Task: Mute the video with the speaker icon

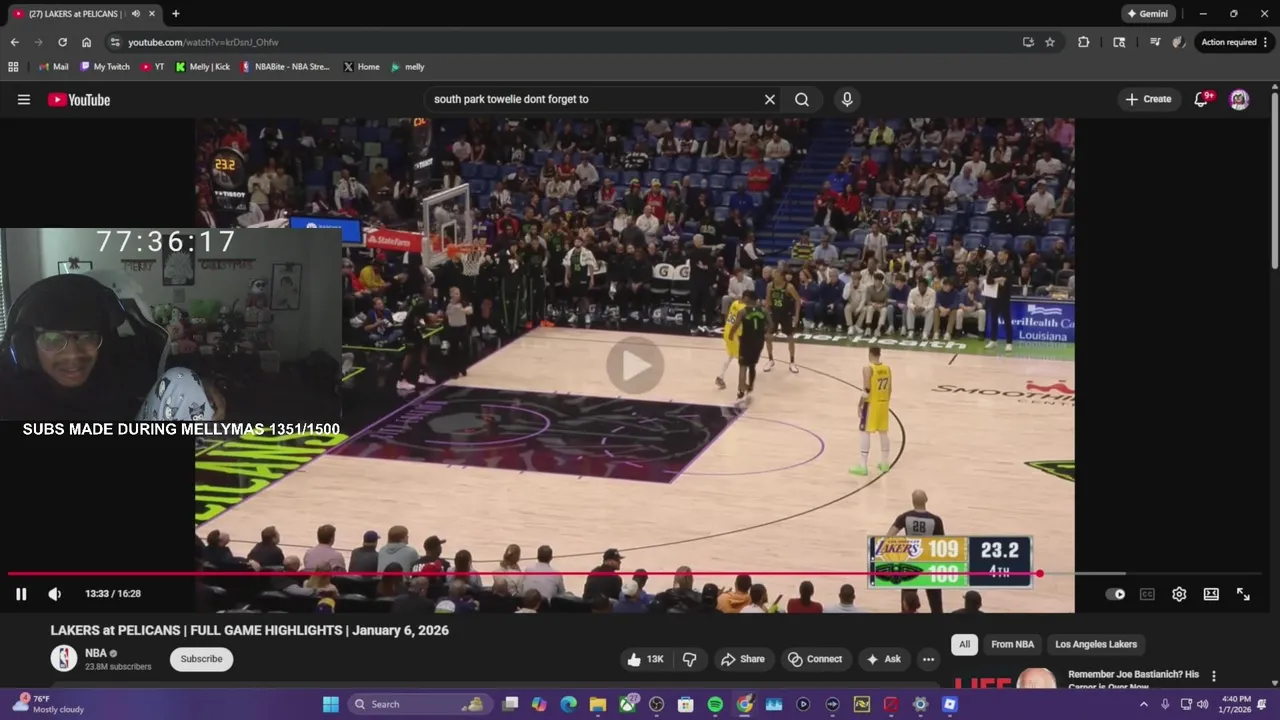Action: click(55, 594)
